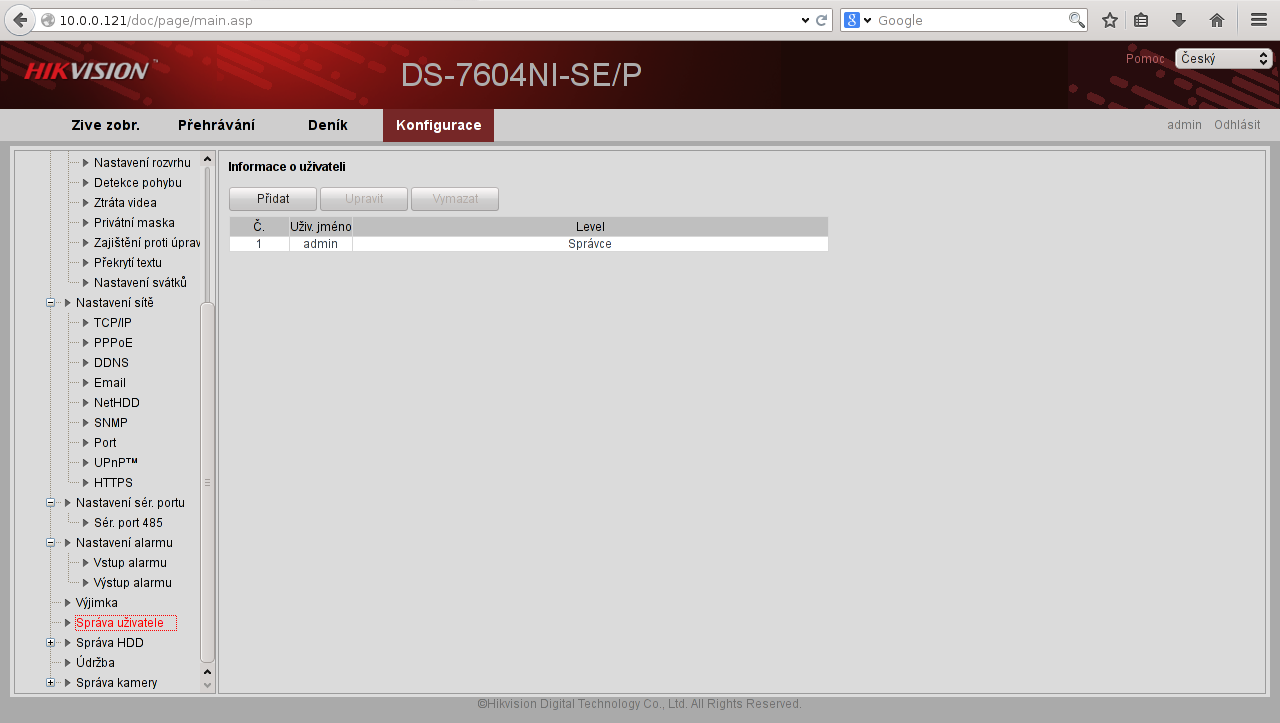The image size is (1280, 723).
Task: Open the browser hamburger menu
Action: coord(1259,20)
